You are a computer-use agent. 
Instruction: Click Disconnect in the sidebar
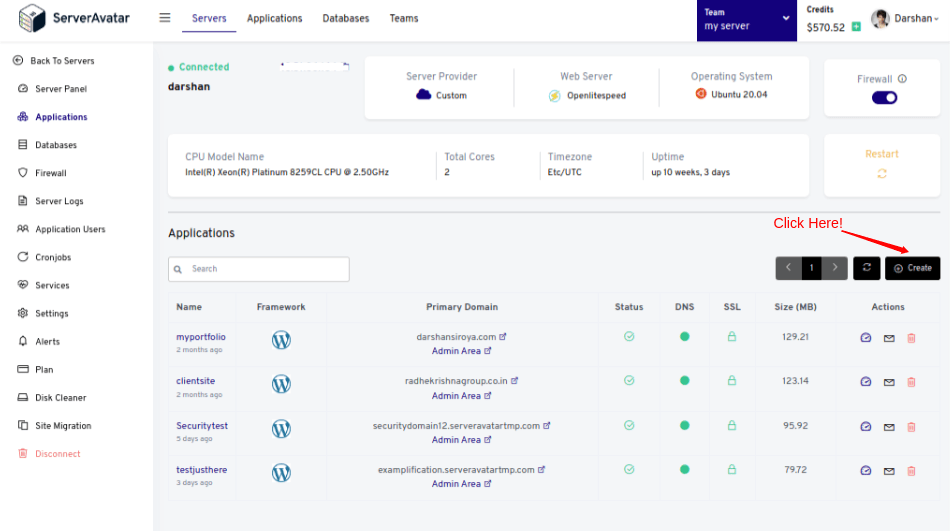[58, 453]
